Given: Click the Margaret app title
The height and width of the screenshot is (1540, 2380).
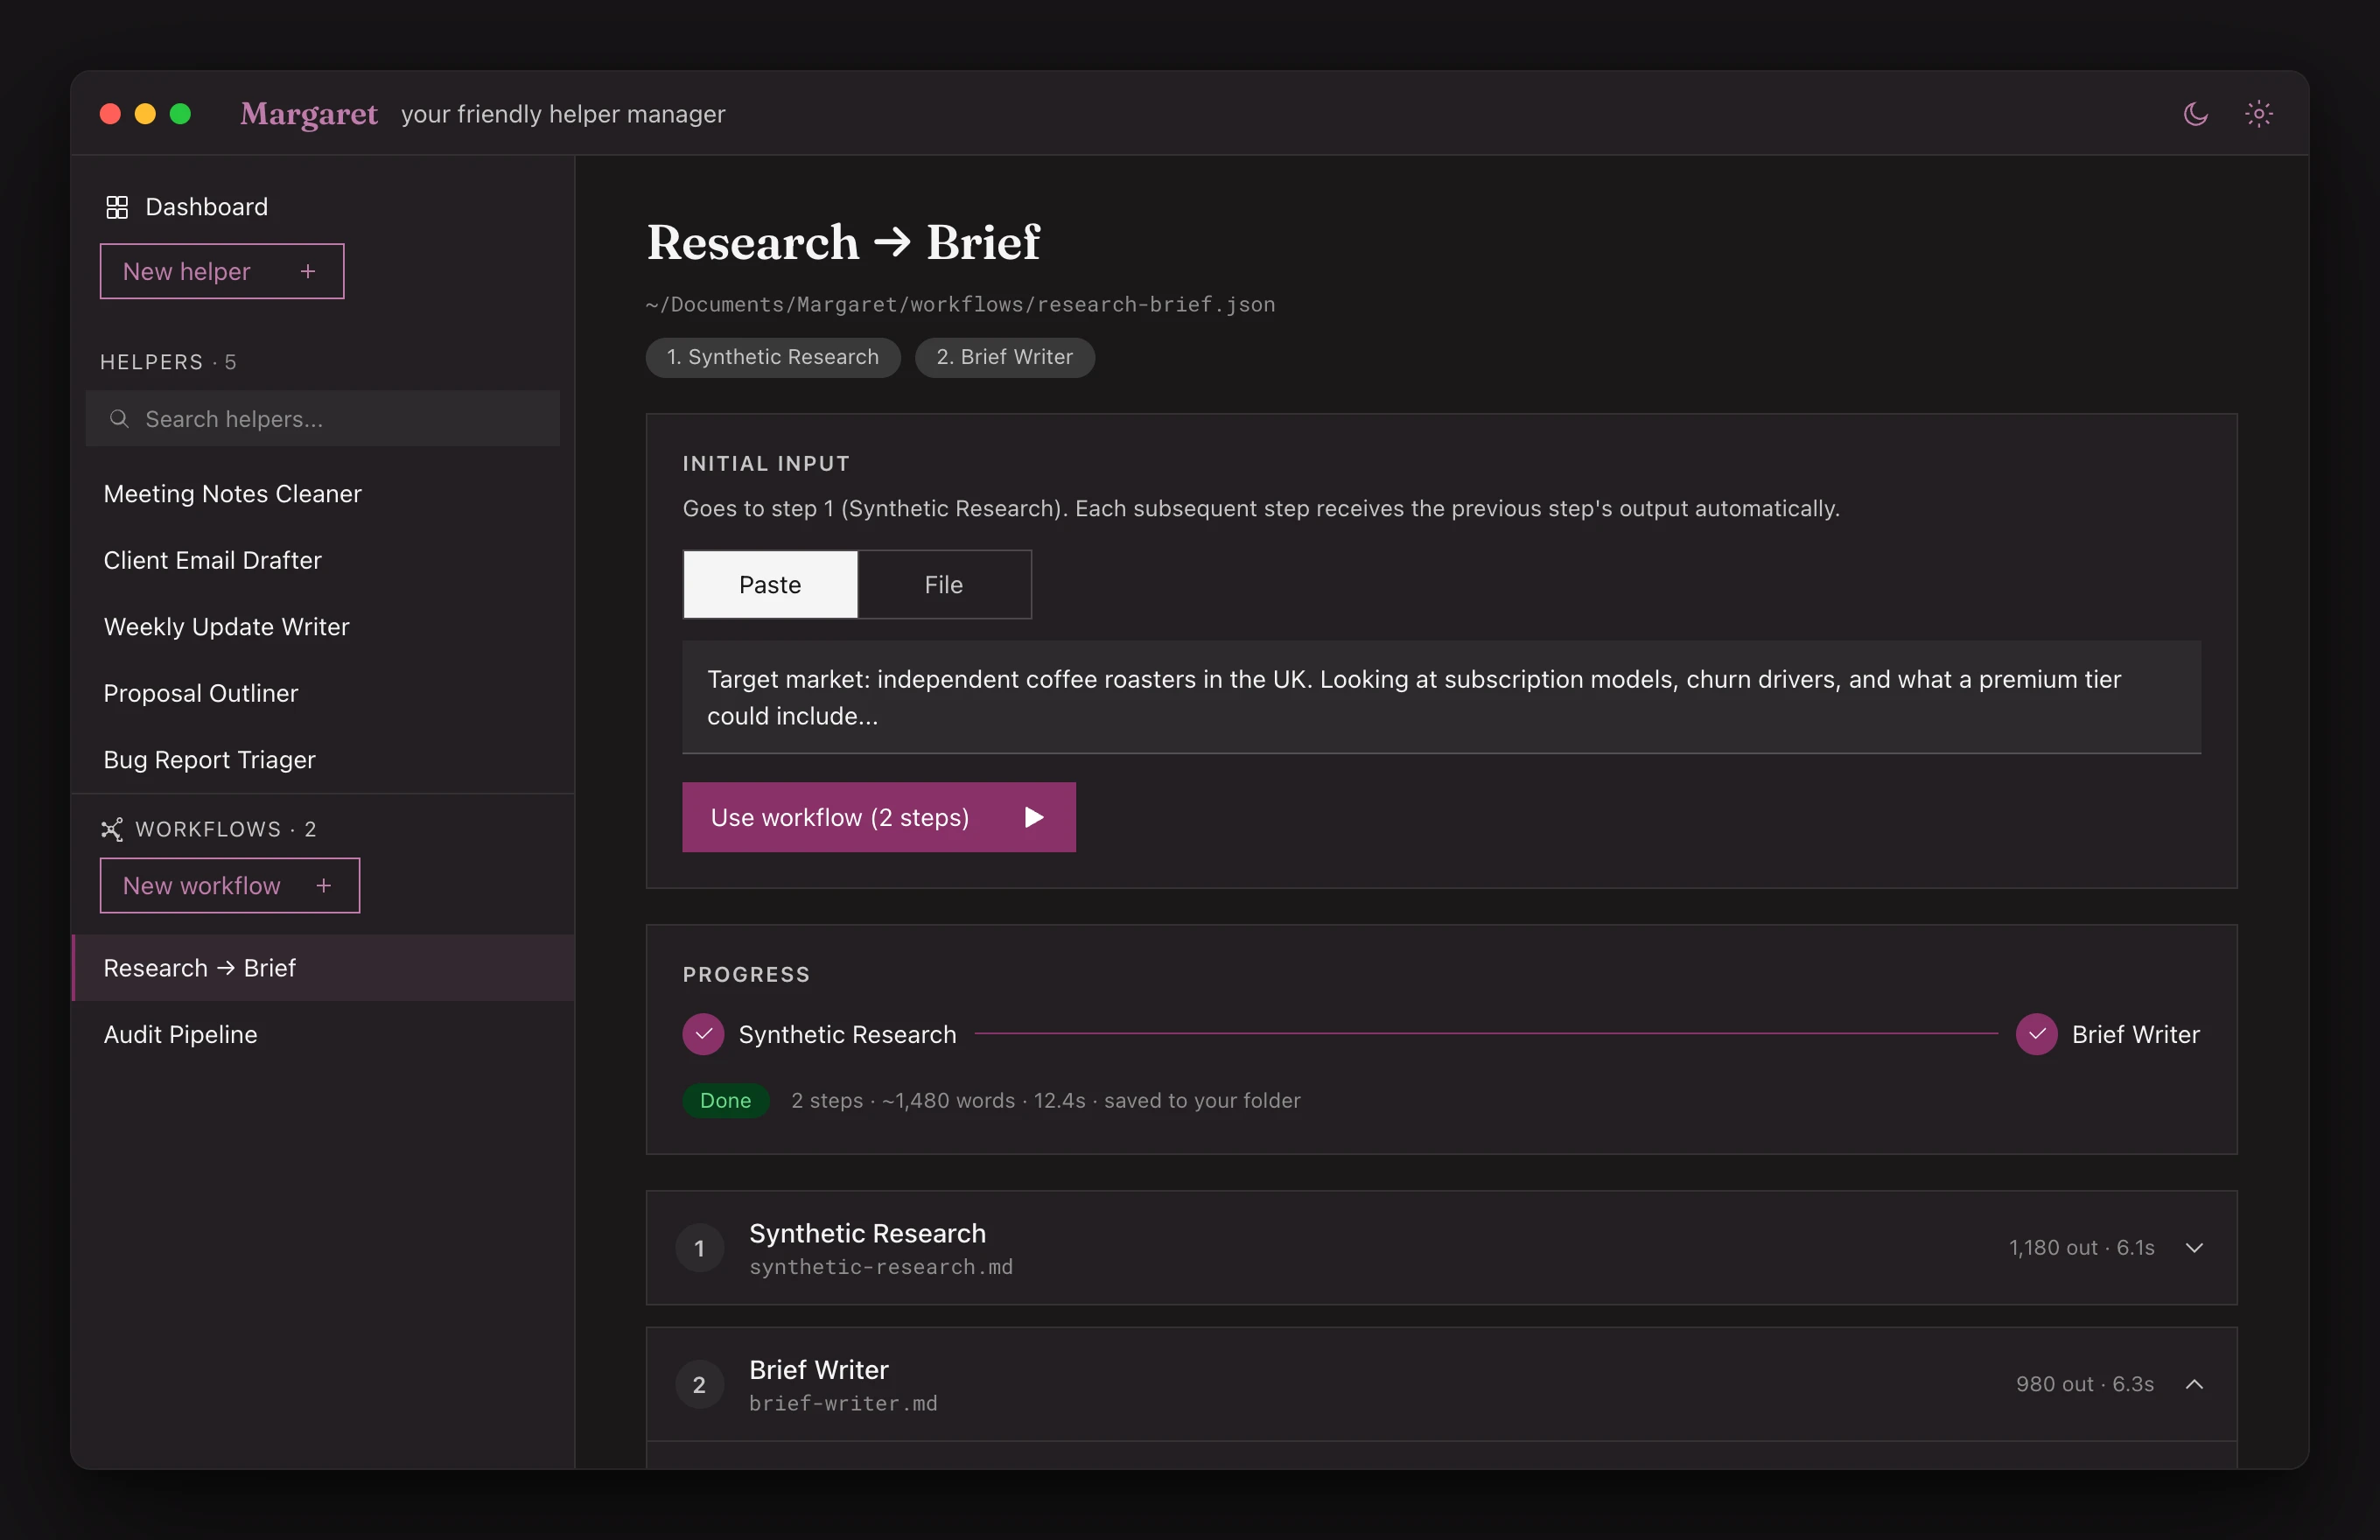Looking at the screenshot, I should 308,114.
